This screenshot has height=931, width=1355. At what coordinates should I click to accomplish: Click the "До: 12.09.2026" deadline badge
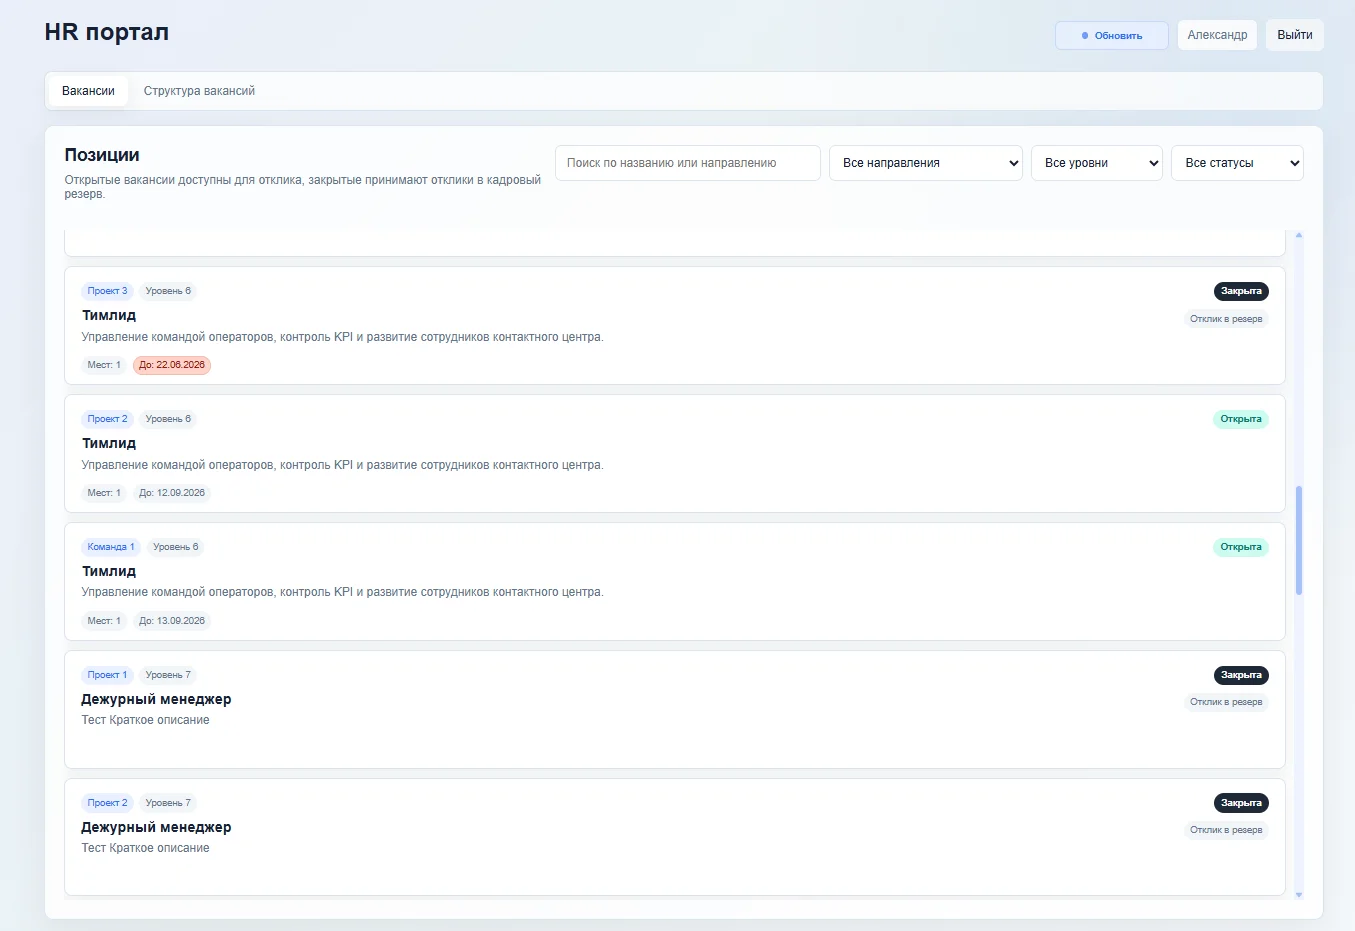coord(172,493)
